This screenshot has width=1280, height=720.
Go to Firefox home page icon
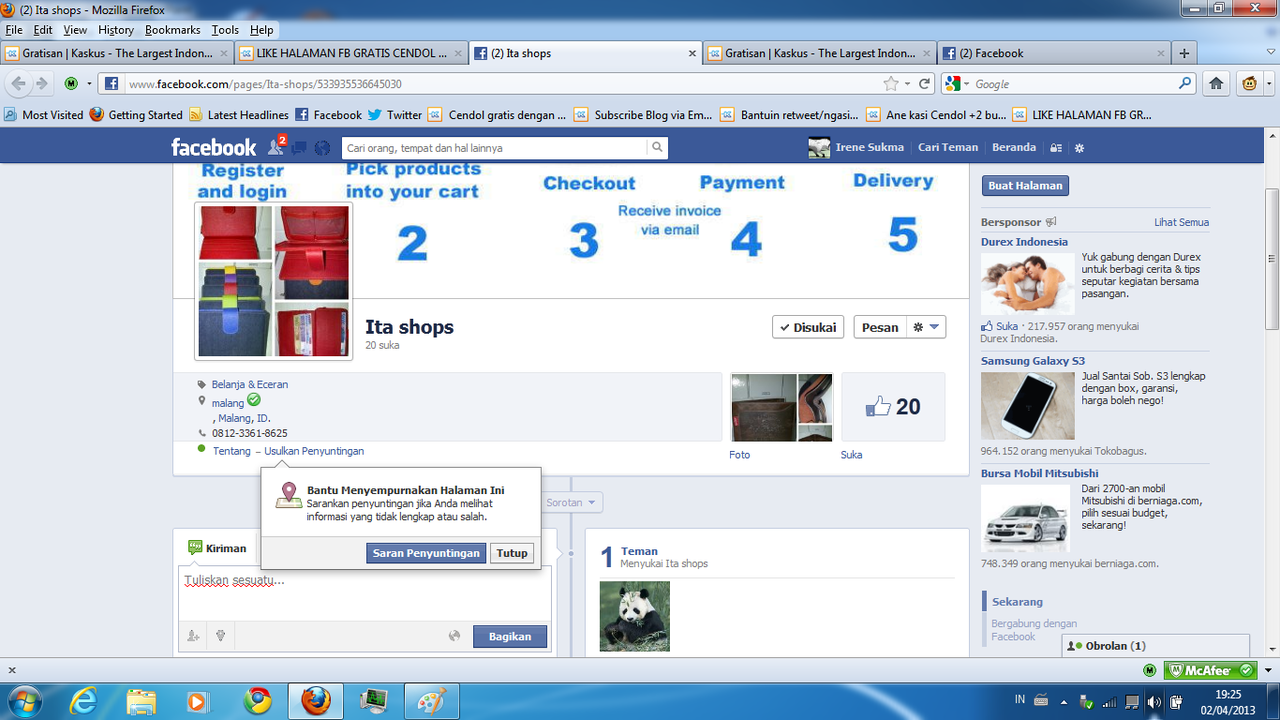[x=1216, y=83]
